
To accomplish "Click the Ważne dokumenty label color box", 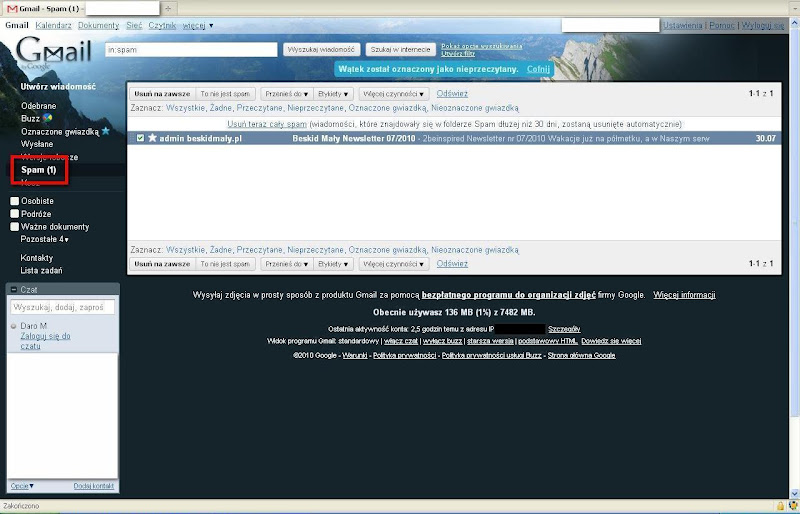I will tap(15, 227).
